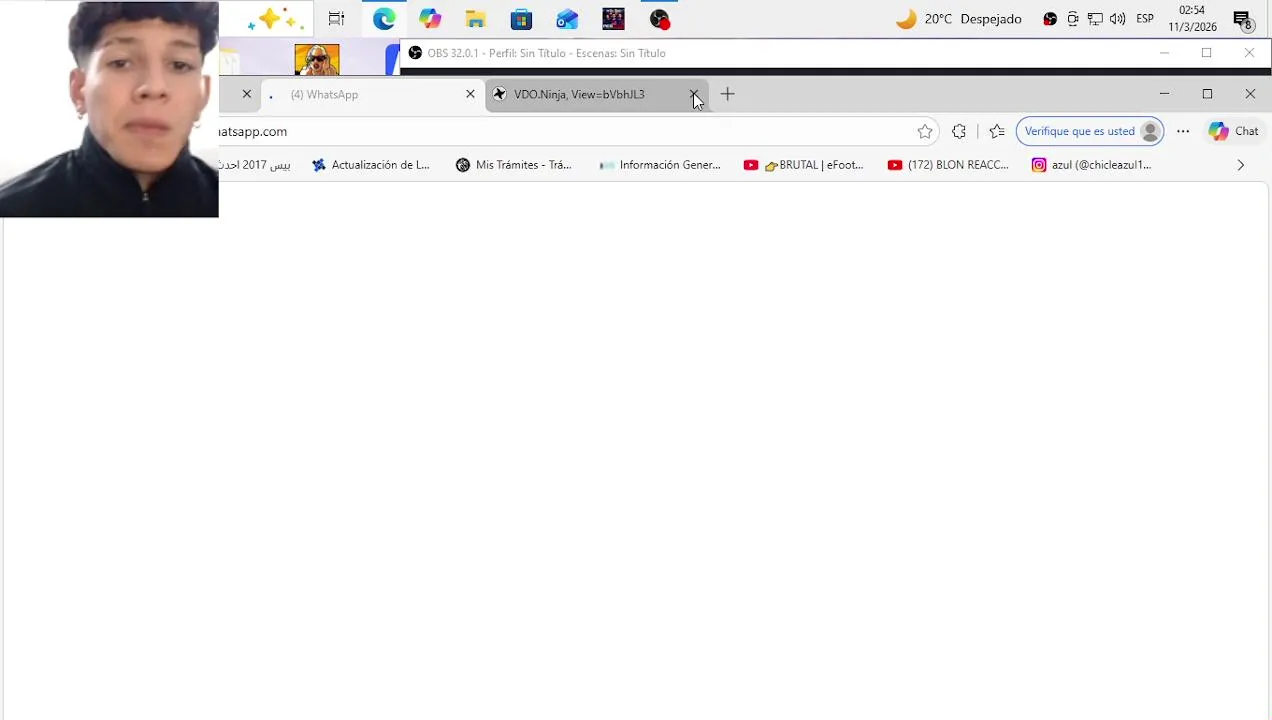Minimize the OBS 32.0.1 window
Screen dimensions: 1272x720
coord(1164,53)
